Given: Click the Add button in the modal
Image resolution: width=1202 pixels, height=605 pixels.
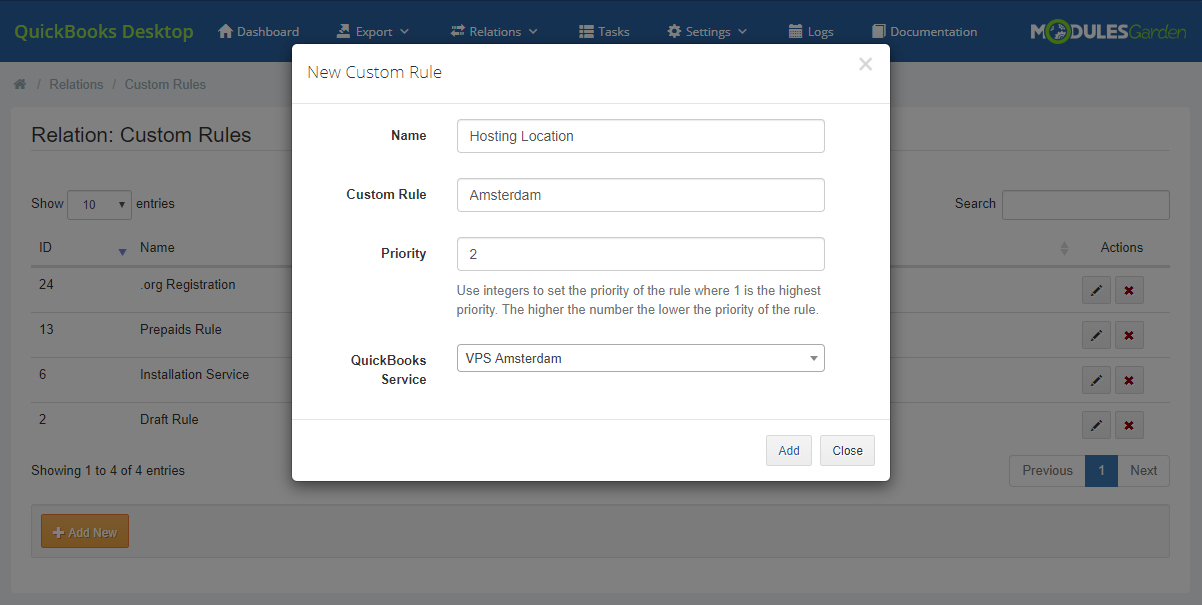Looking at the screenshot, I should [x=788, y=450].
